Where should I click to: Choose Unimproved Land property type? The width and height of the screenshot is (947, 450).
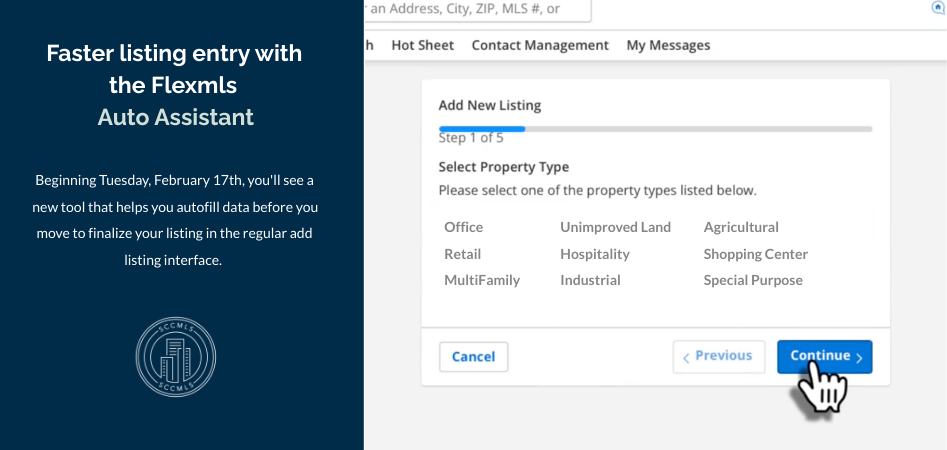coord(615,227)
